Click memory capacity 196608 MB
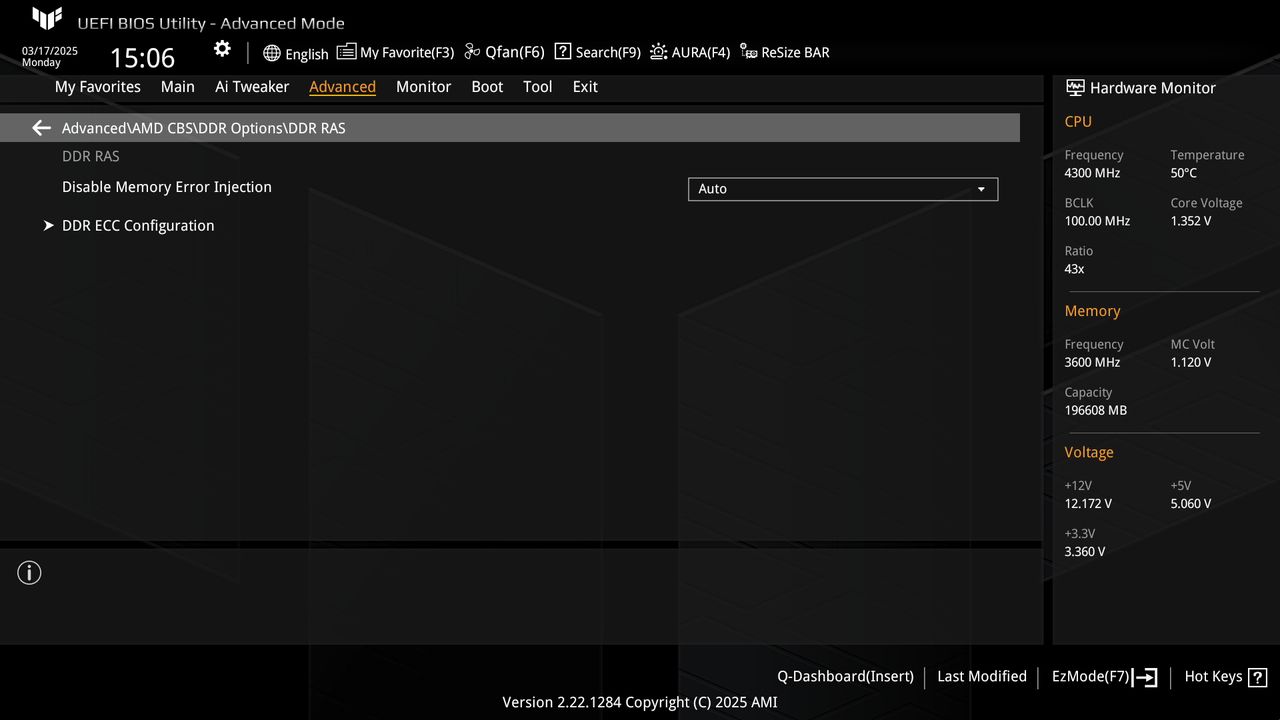Screen dimensions: 1280x720 (1096, 410)
